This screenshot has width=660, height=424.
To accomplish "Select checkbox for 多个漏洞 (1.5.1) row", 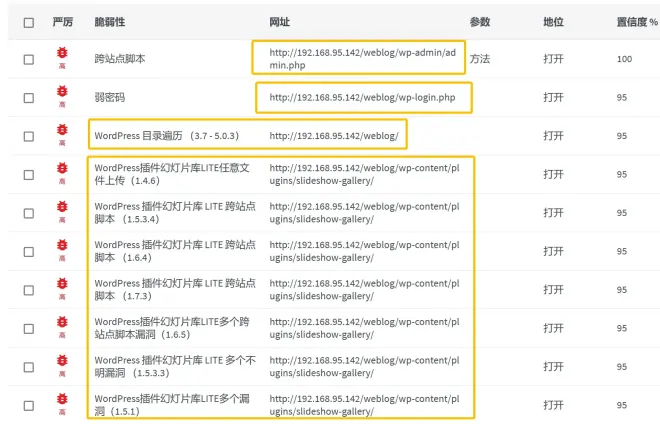I will (x=29, y=406).
